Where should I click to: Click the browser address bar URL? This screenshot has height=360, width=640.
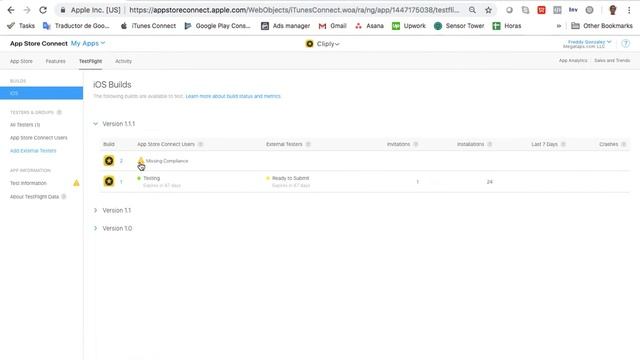[294, 10]
